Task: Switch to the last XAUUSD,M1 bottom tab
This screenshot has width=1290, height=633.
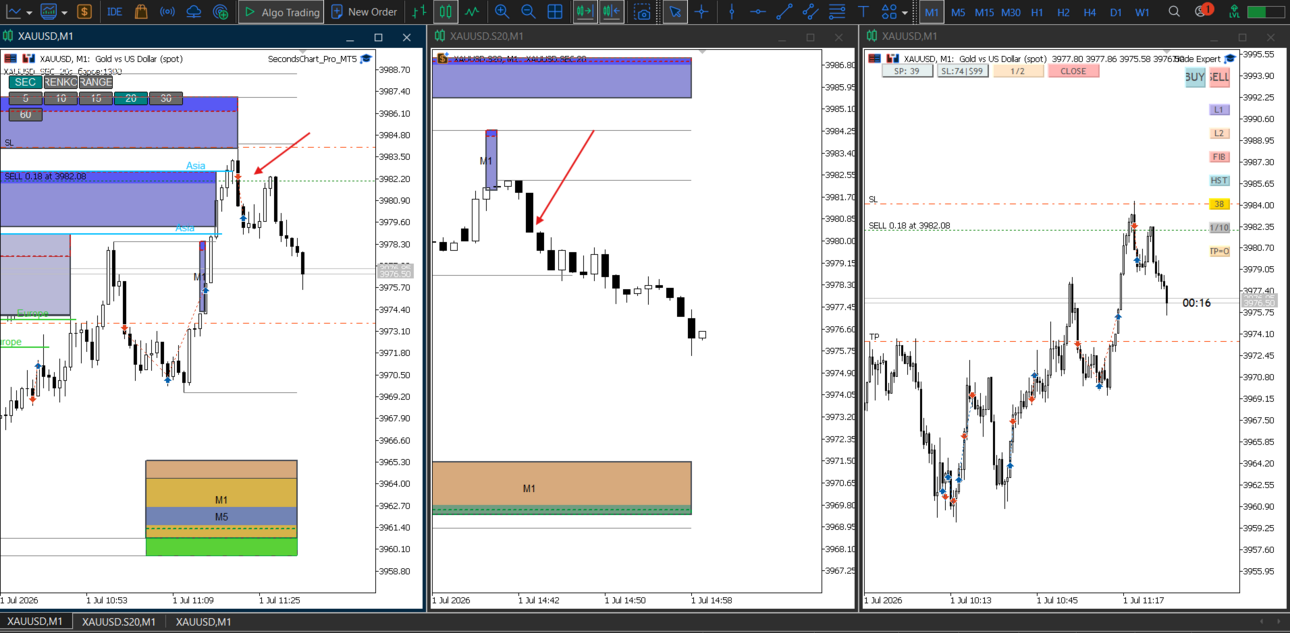Action: point(203,622)
